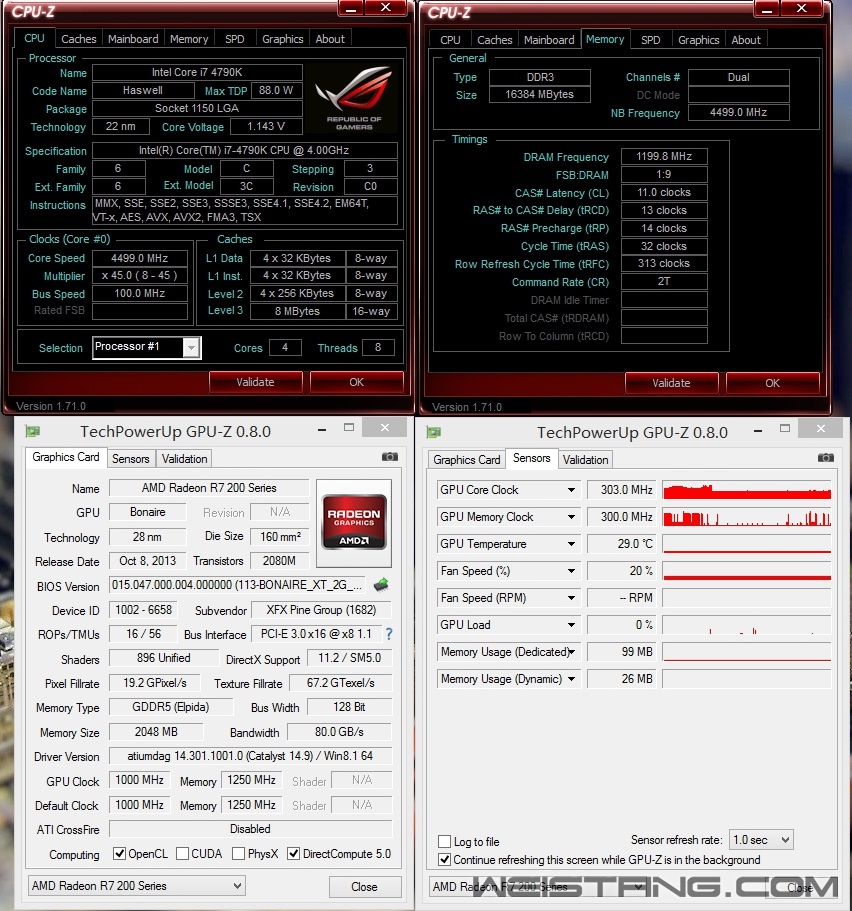
Task: Open Validation tab in right GPU-Z window
Action: click(585, 460)
